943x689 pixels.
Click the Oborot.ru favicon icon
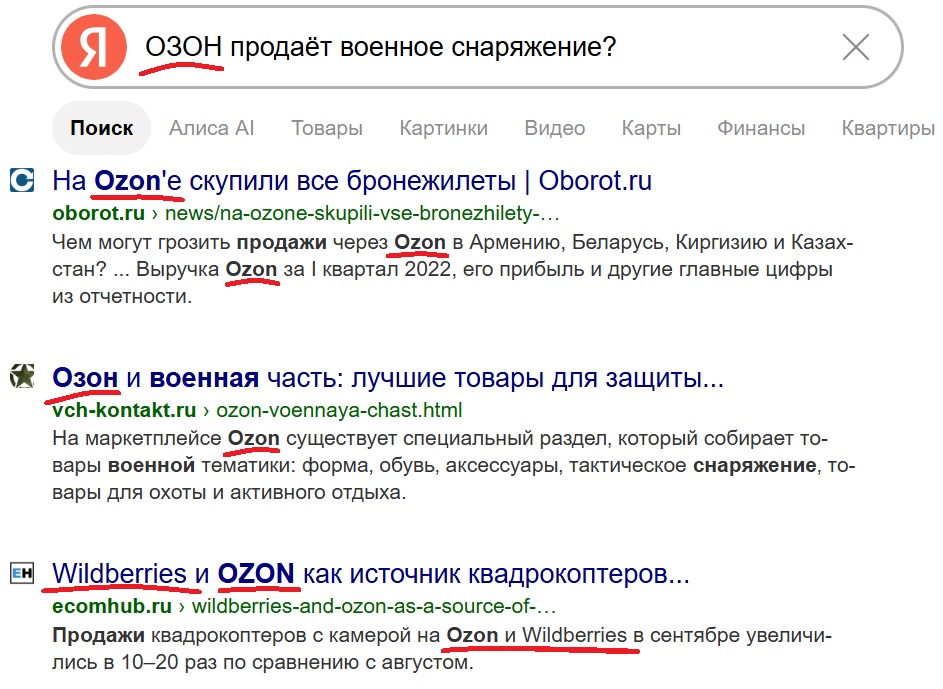pyautogui.click(x=22, y=180)
